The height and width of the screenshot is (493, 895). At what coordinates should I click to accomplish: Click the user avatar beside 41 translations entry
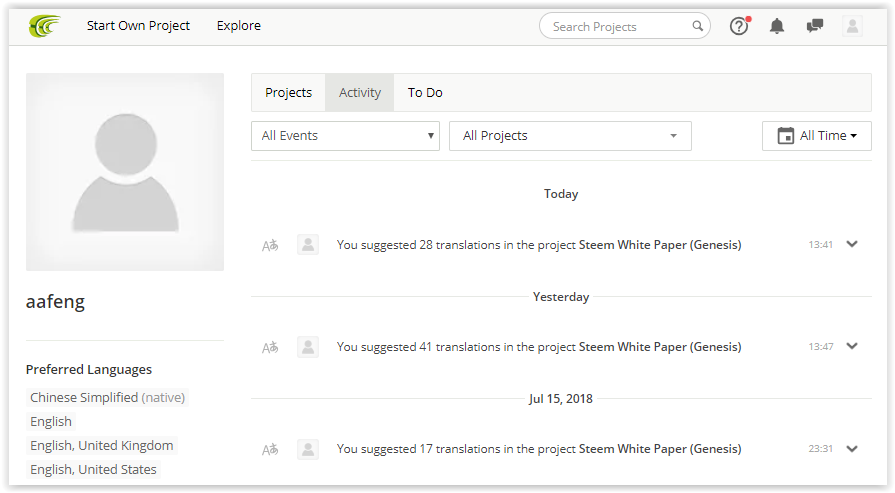308,347
